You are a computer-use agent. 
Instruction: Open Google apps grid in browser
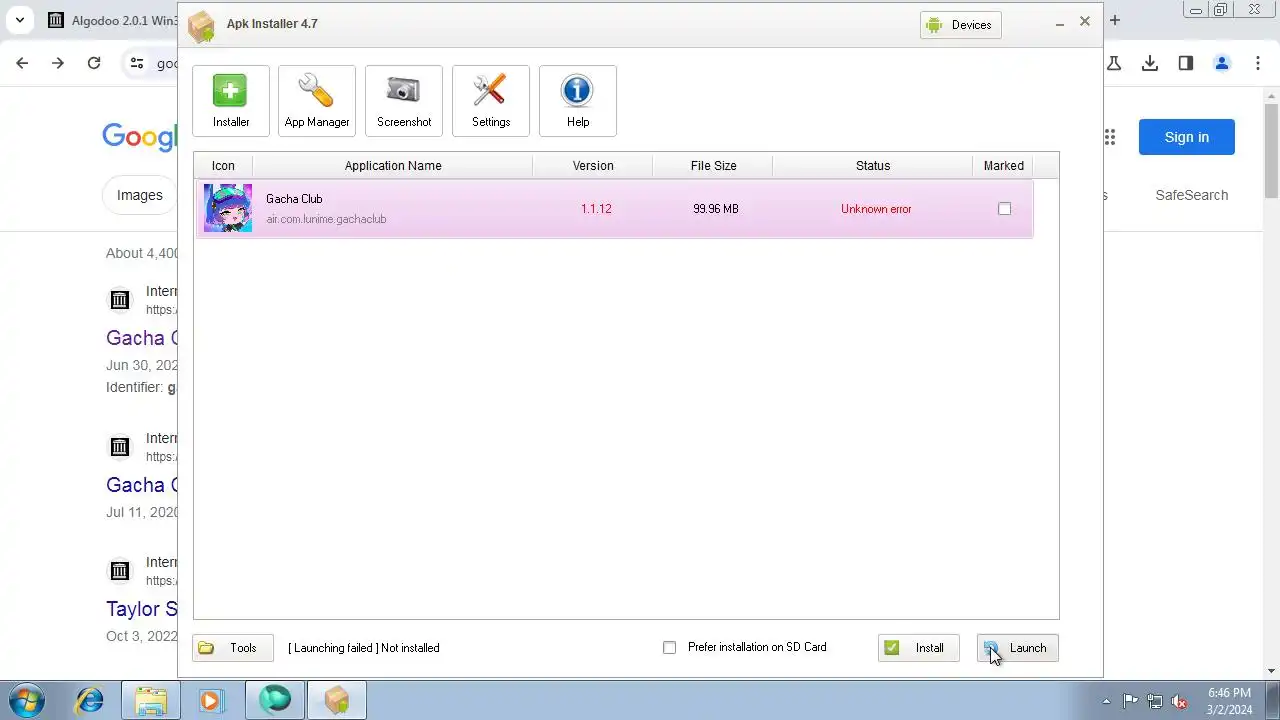tap(1110, 137)
